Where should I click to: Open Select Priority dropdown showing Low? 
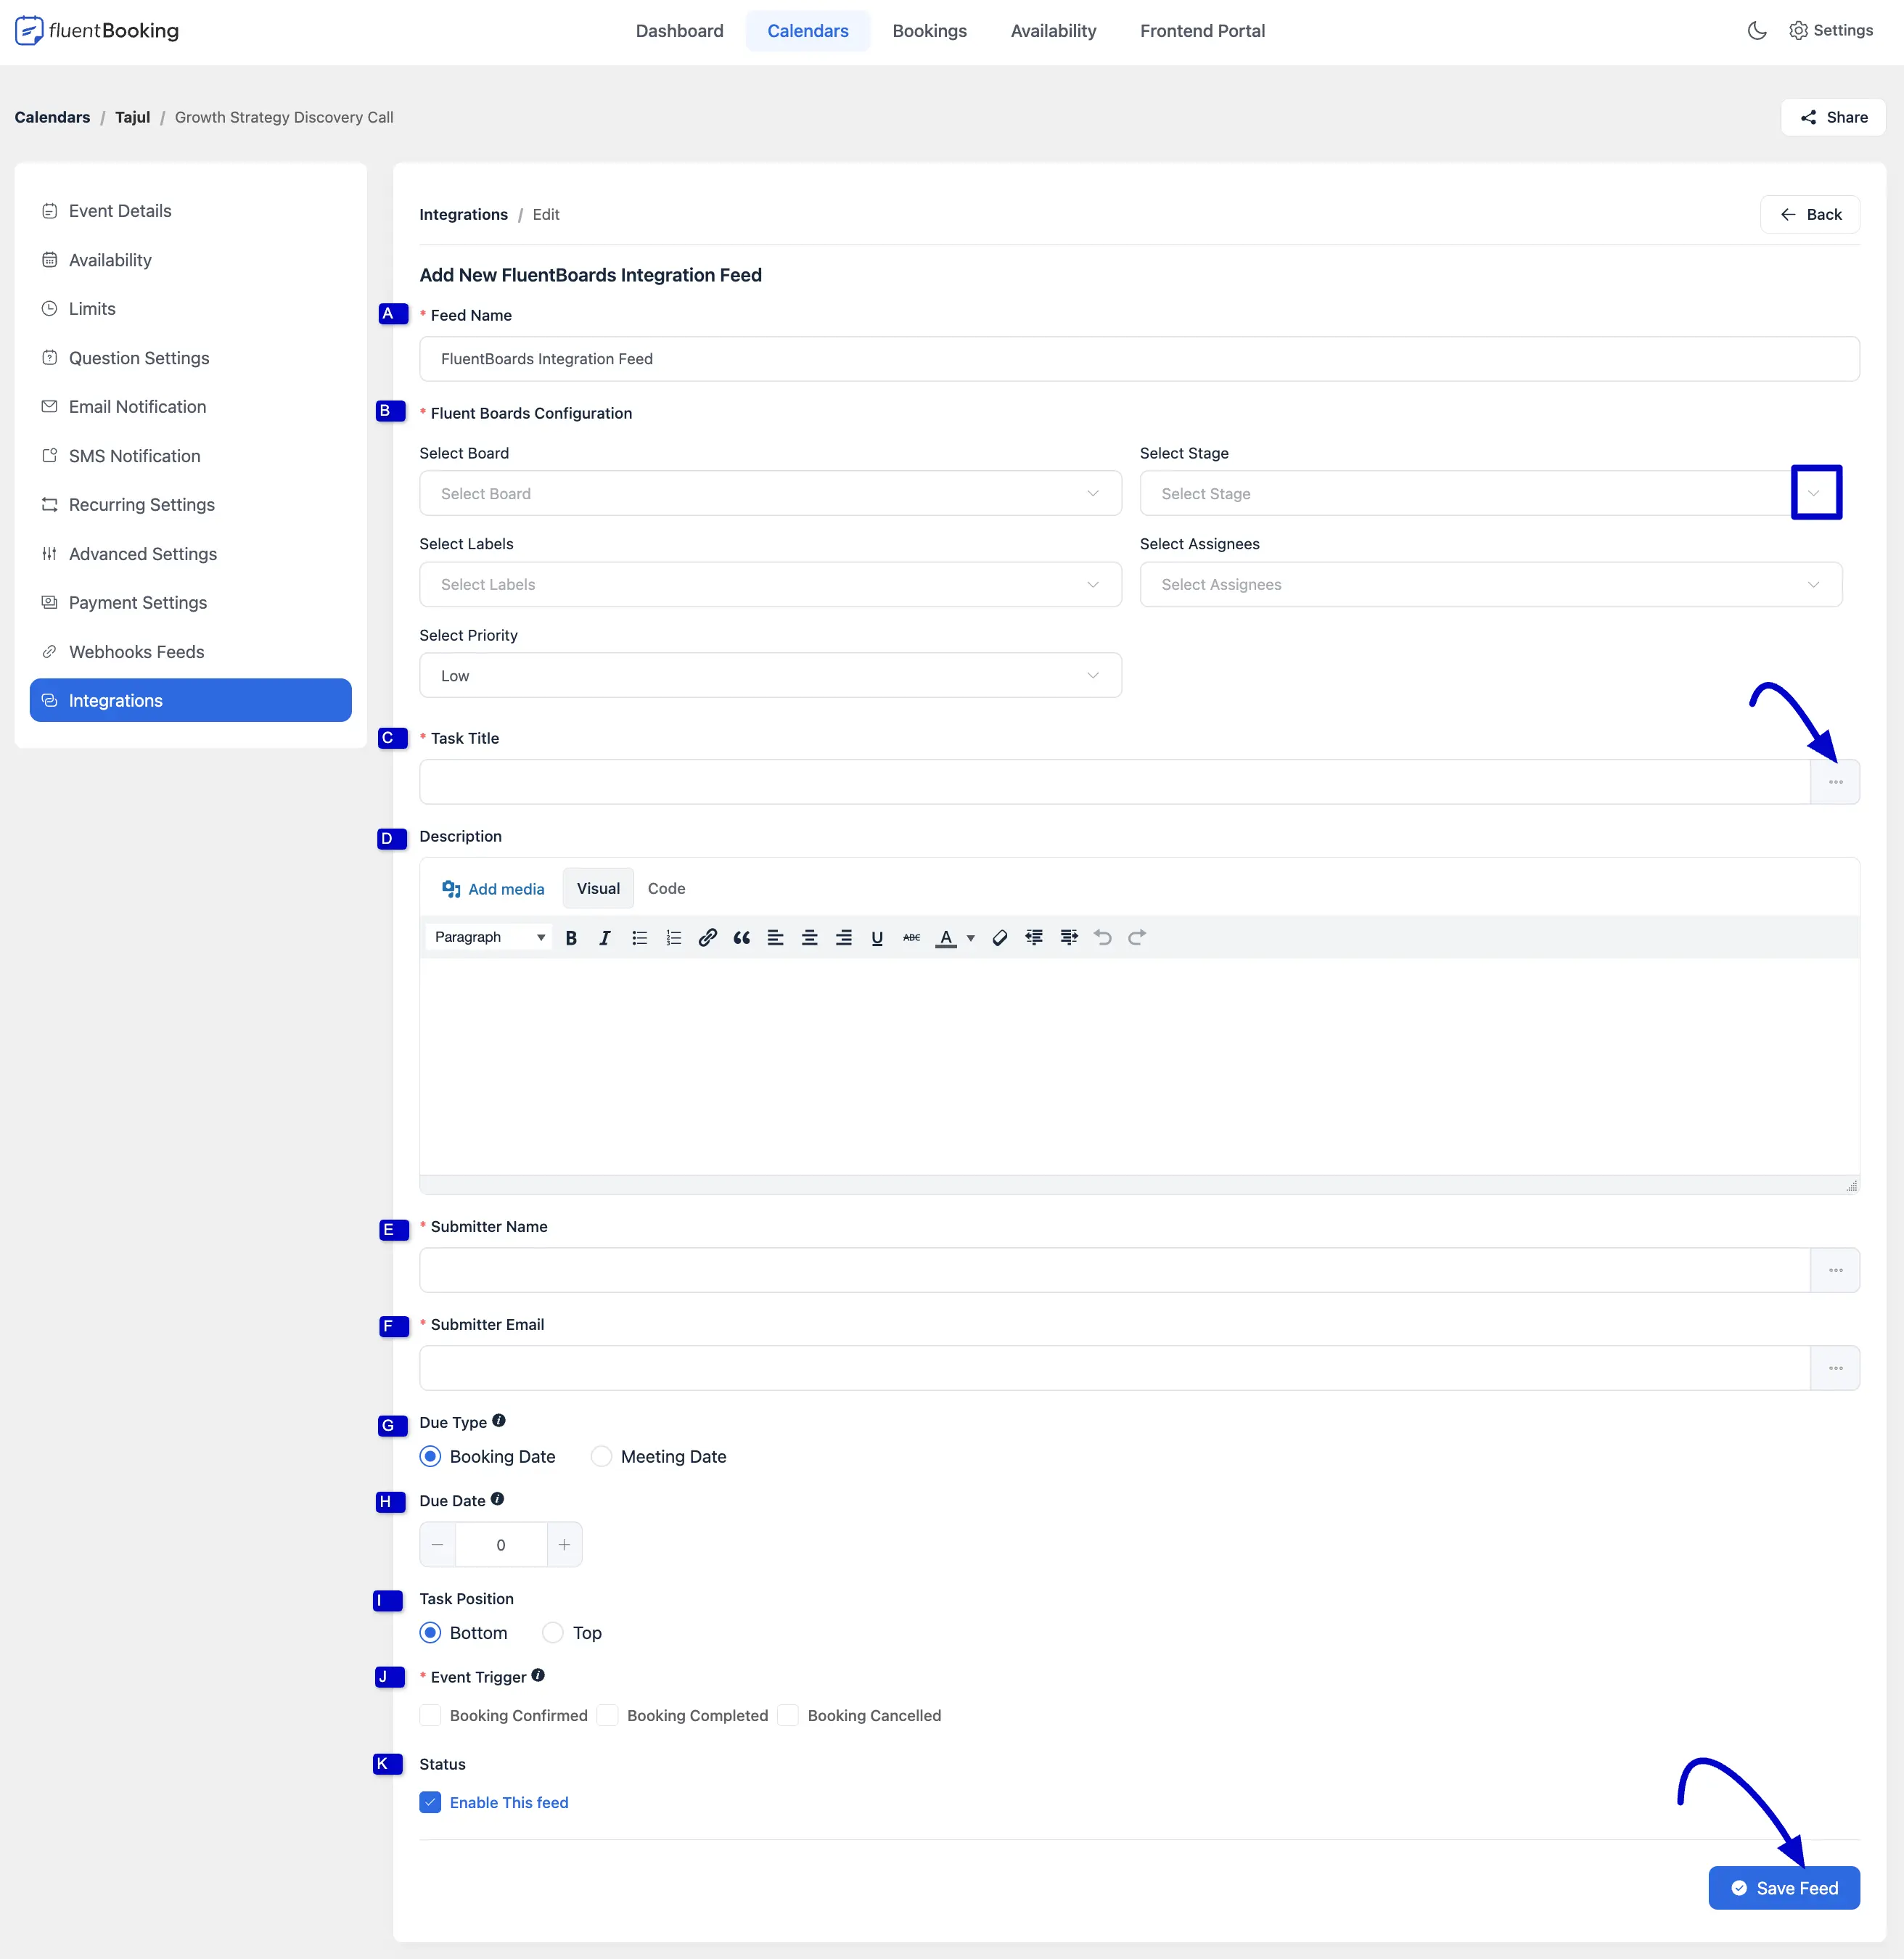pos(770,675)
